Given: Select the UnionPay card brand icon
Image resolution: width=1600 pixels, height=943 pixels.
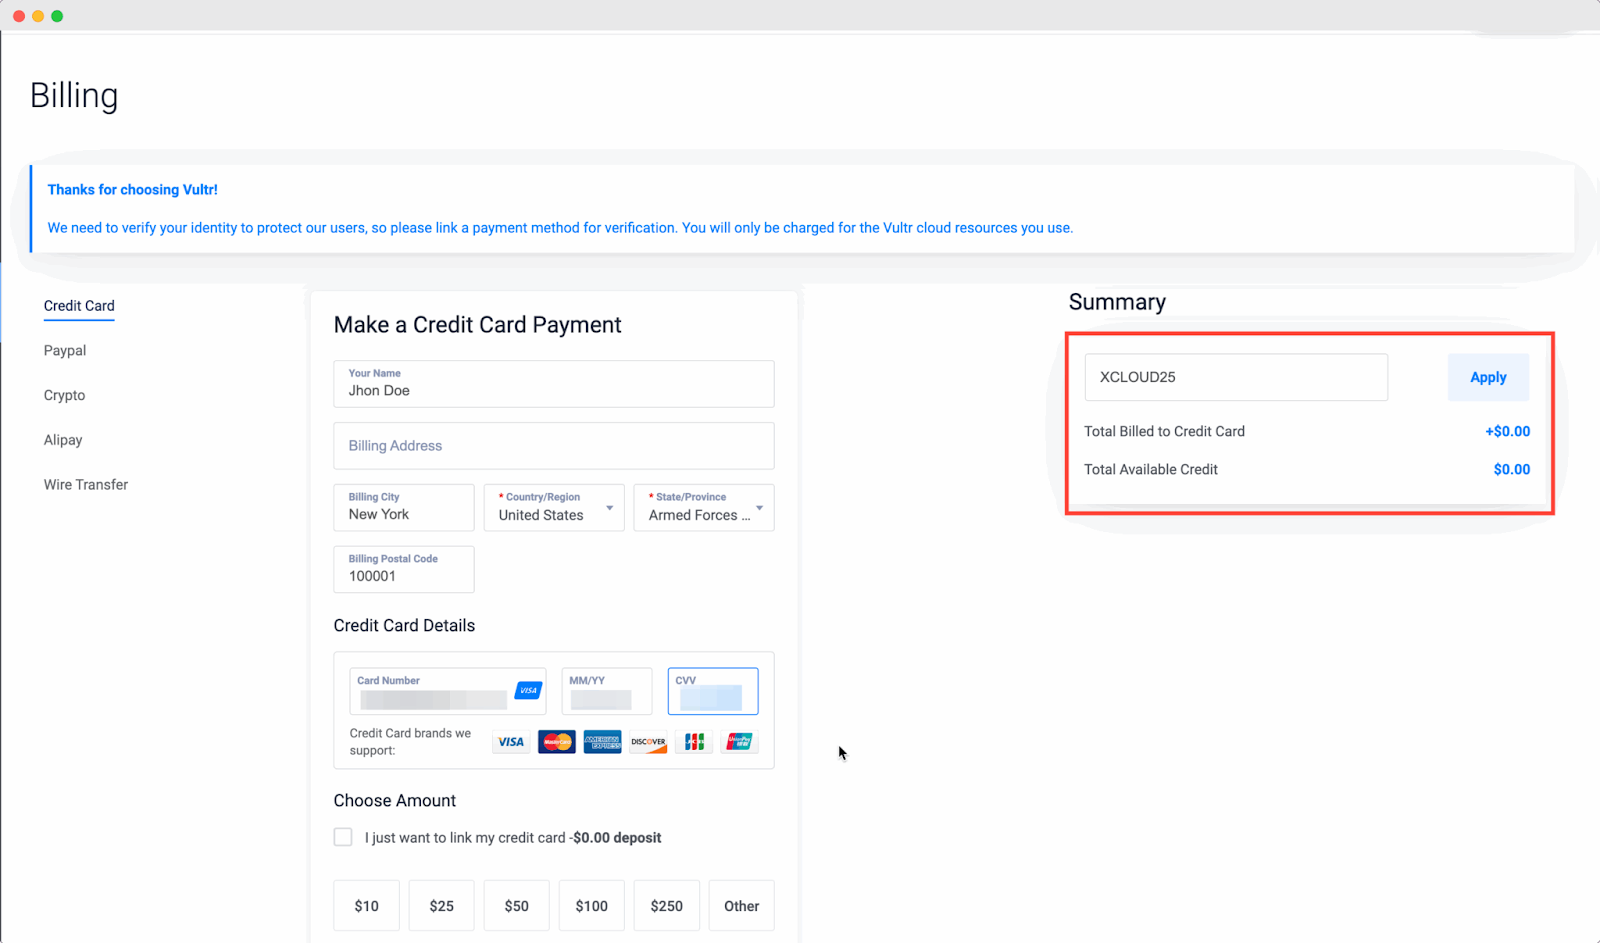Looking at the screenshot, I should point(738,741).
